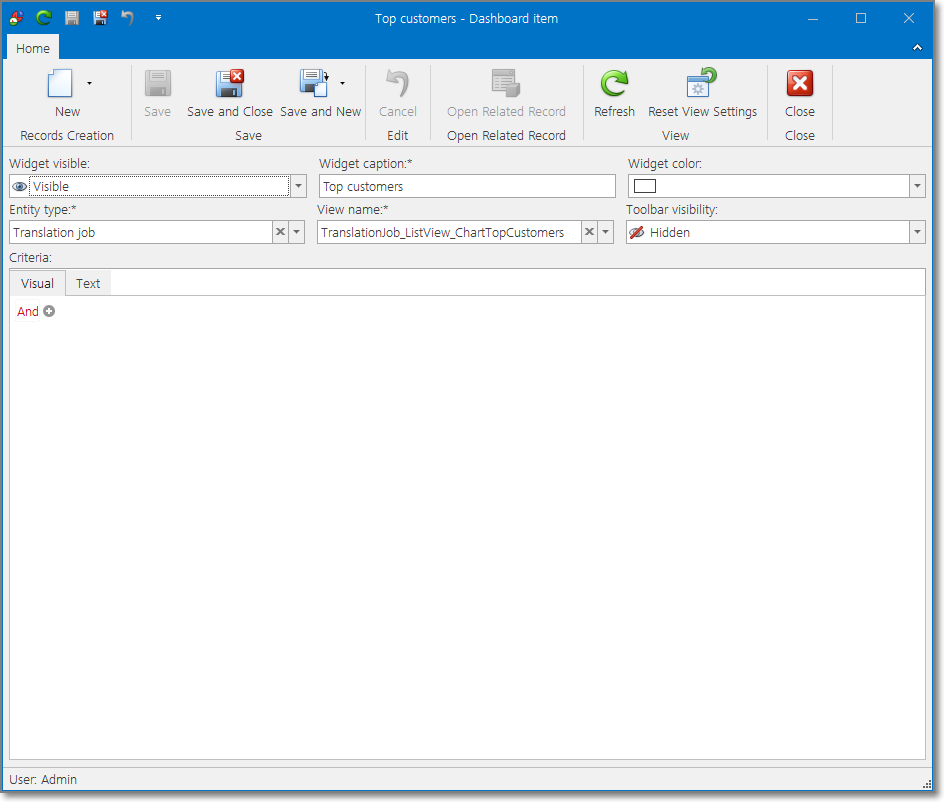944x802 pixels.
Task: Click Save and Close in ribbon
Action: pos(230,94)
